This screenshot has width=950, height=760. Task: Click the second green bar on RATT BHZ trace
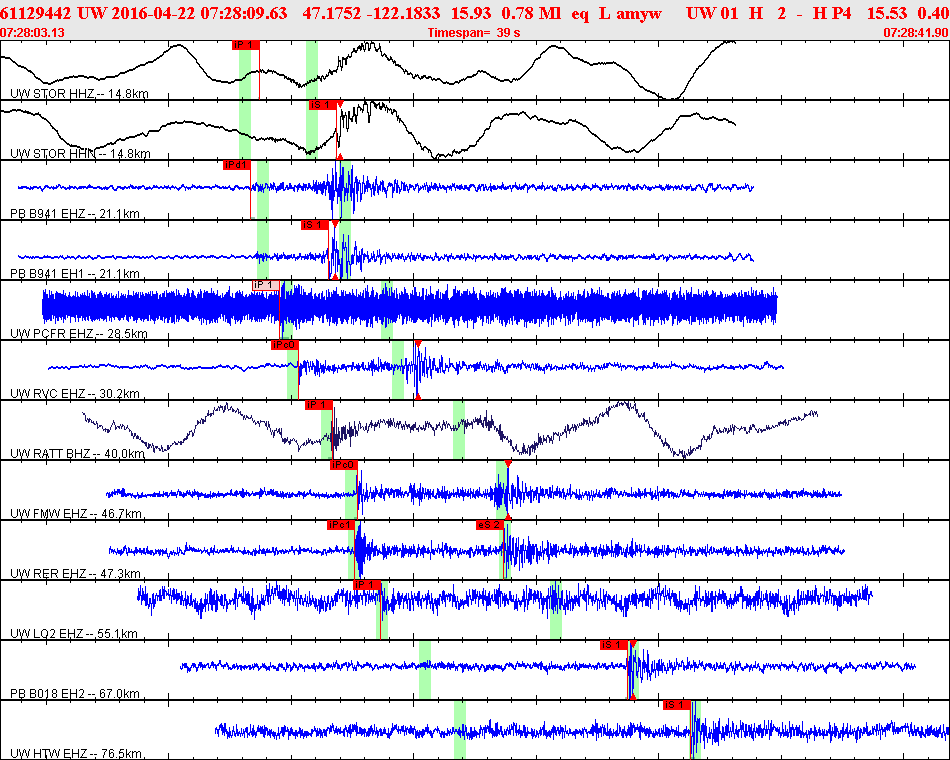[x=459, y=430]
